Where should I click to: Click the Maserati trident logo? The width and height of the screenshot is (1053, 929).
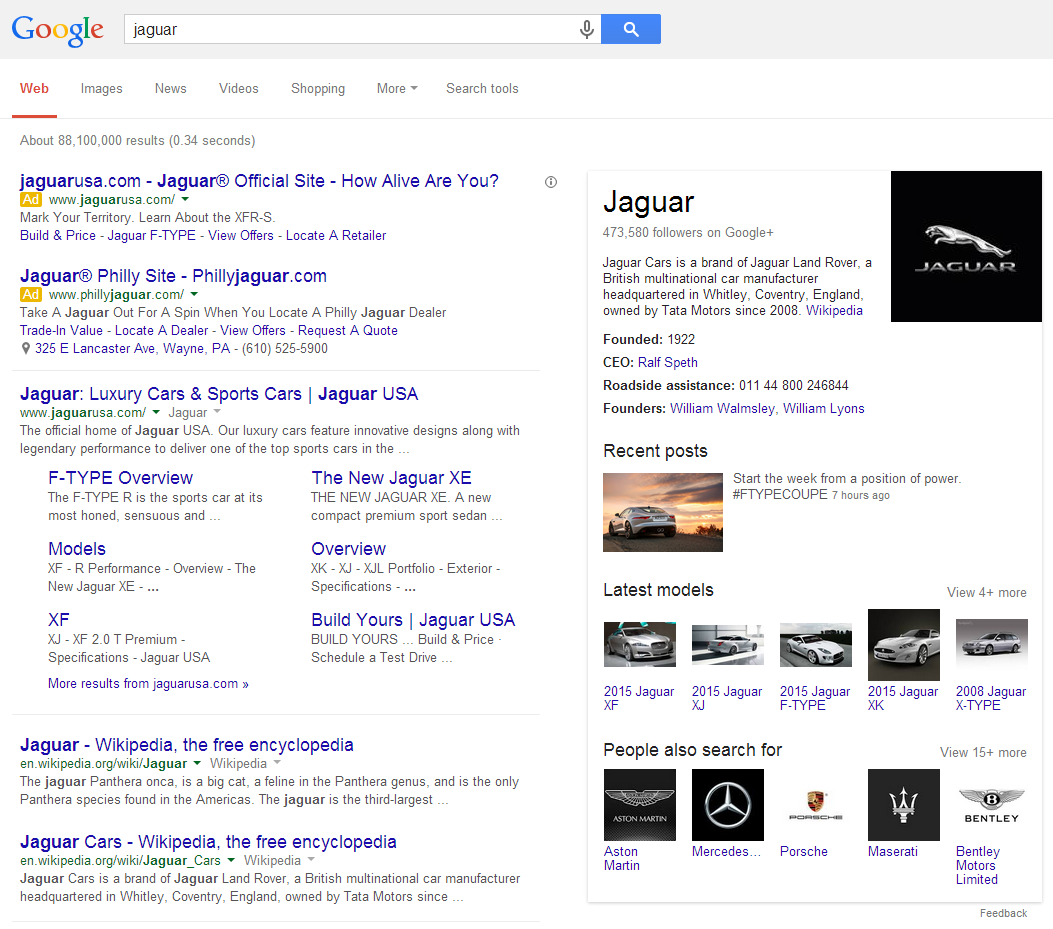pyautogui.click(x=903, y=805)
